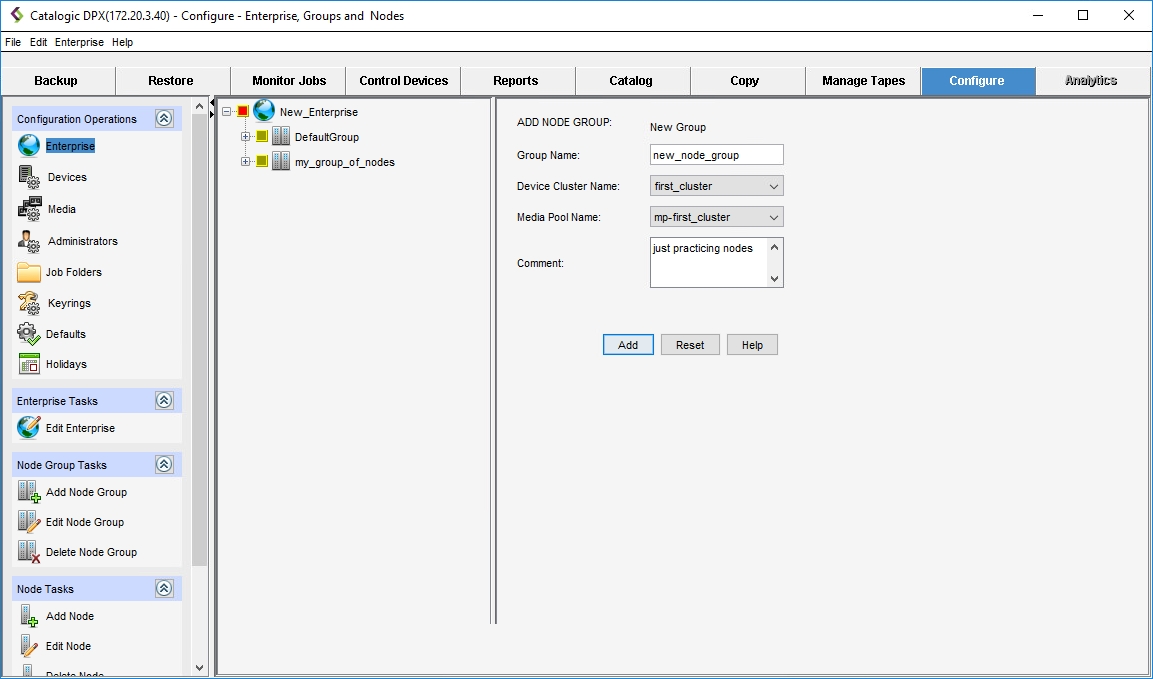Toggle the yellow checkbox beside DefaultGroup
1153x679 pixels.
[262, 137]
